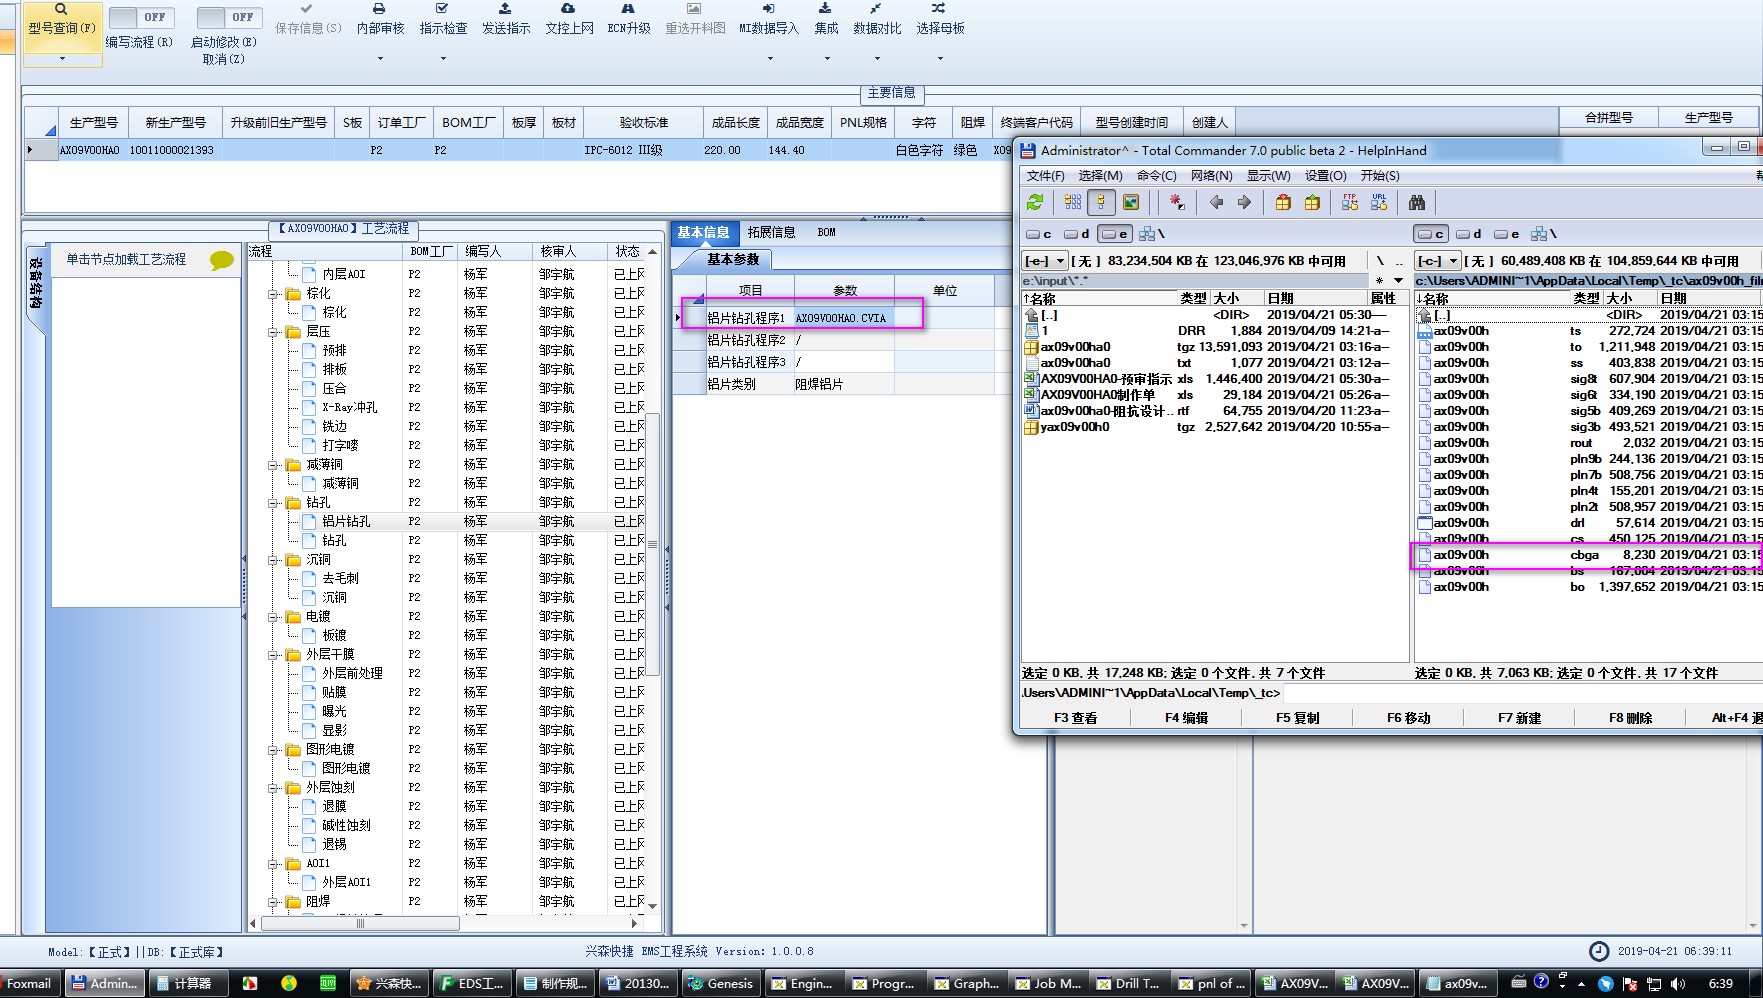The image size is (1763, 998).
Task: Click the F4 编辑 button
Action: click(x=1186, y=718)
